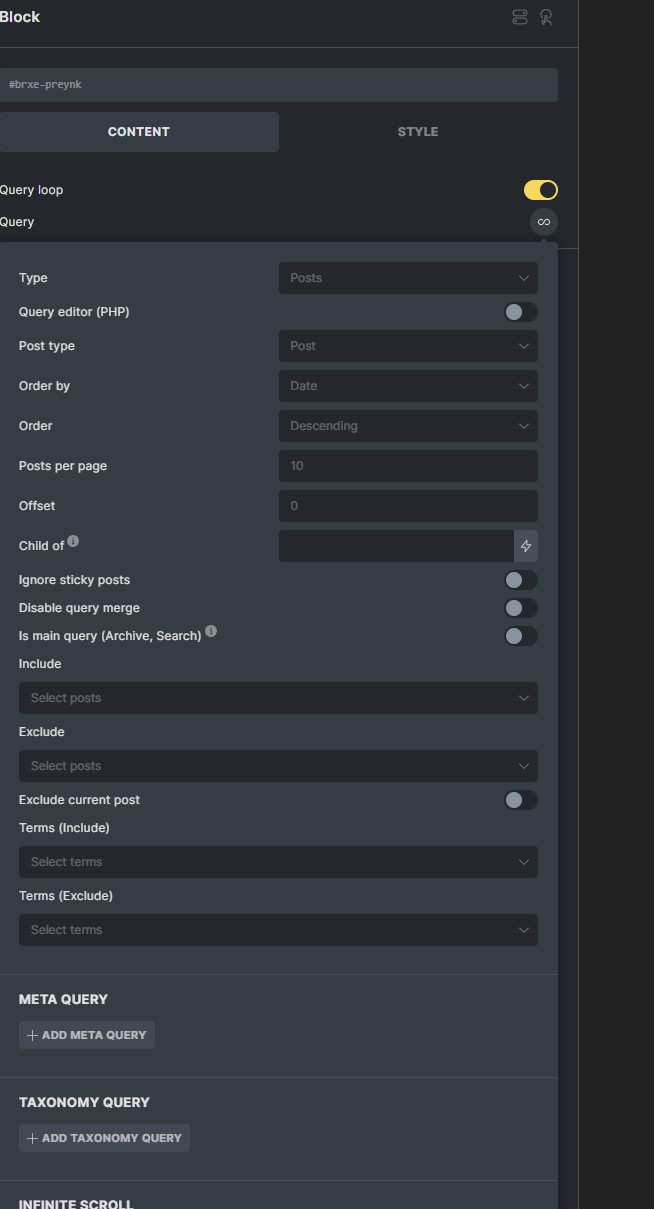Click info icon next to Is main query
Viewport: 654px width, 1209px height.
[x=211, y=631]
